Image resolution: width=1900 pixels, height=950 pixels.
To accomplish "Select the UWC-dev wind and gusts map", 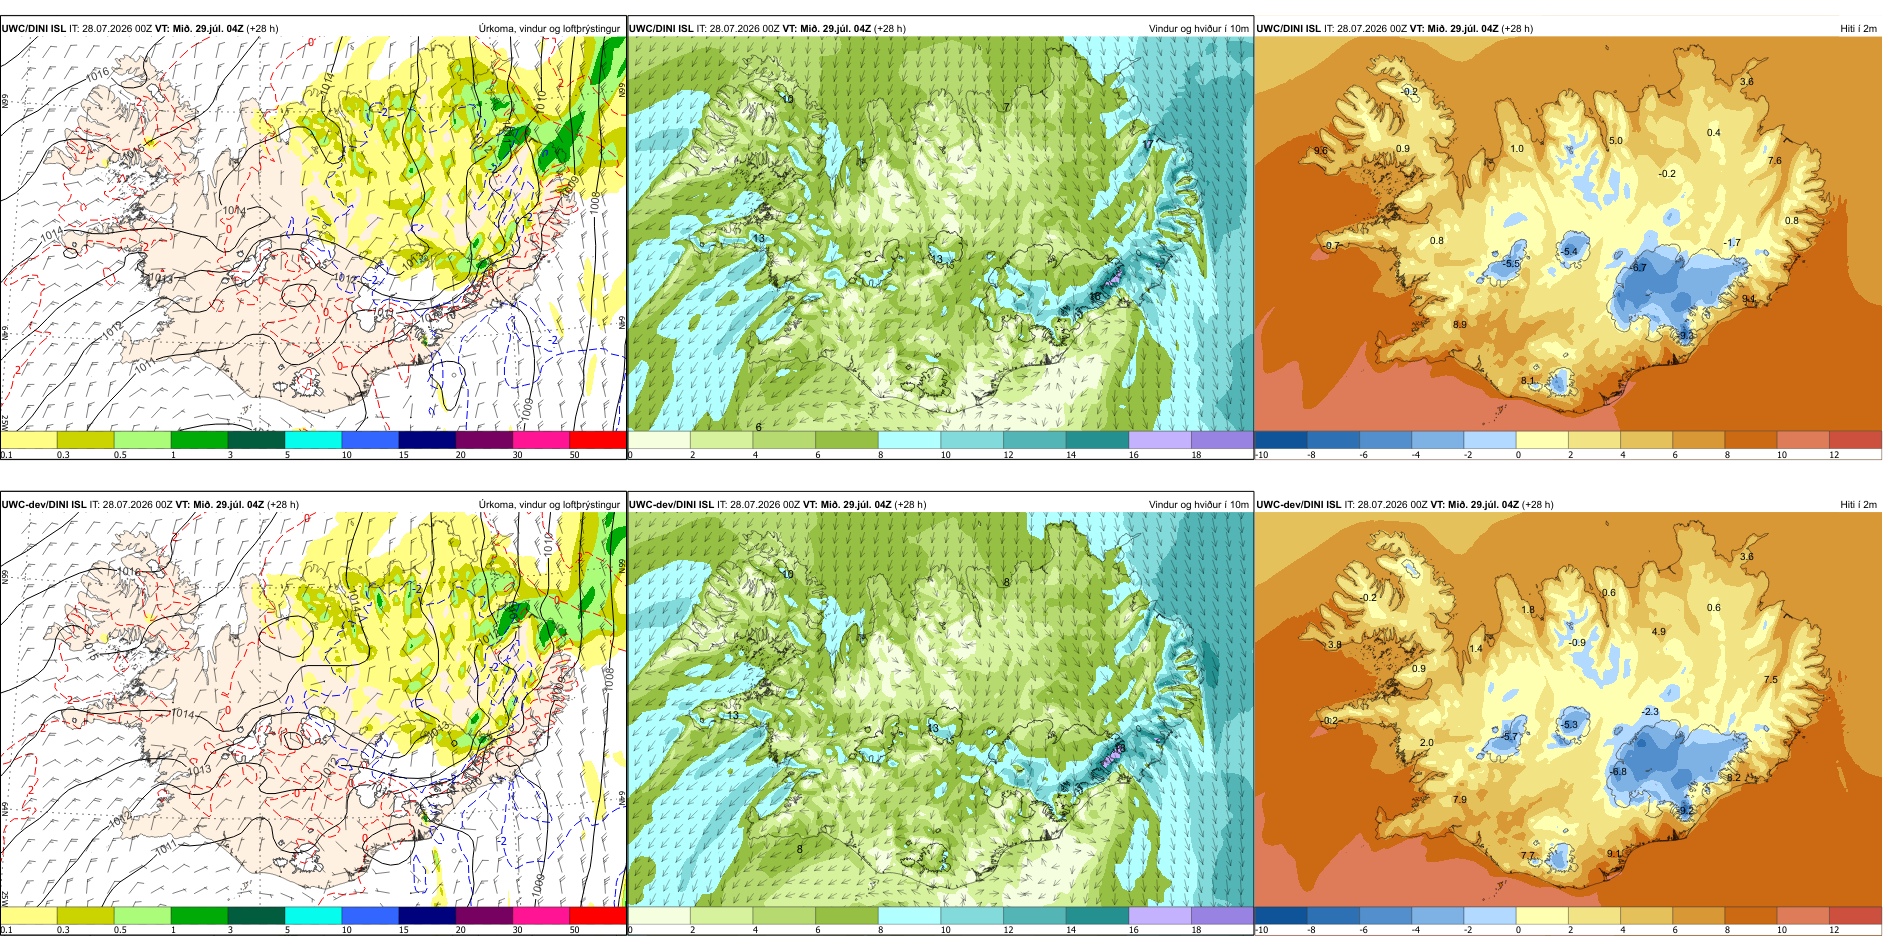I will [x=940, y=710].
